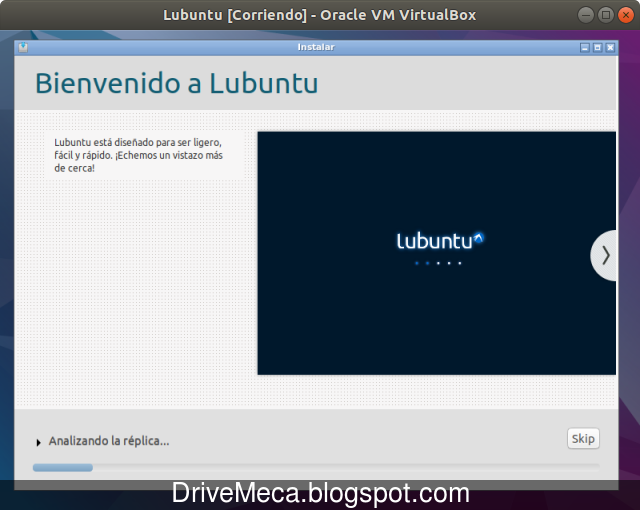Click the installation progress bar
The image size is (640, 510).
[316, 467]
